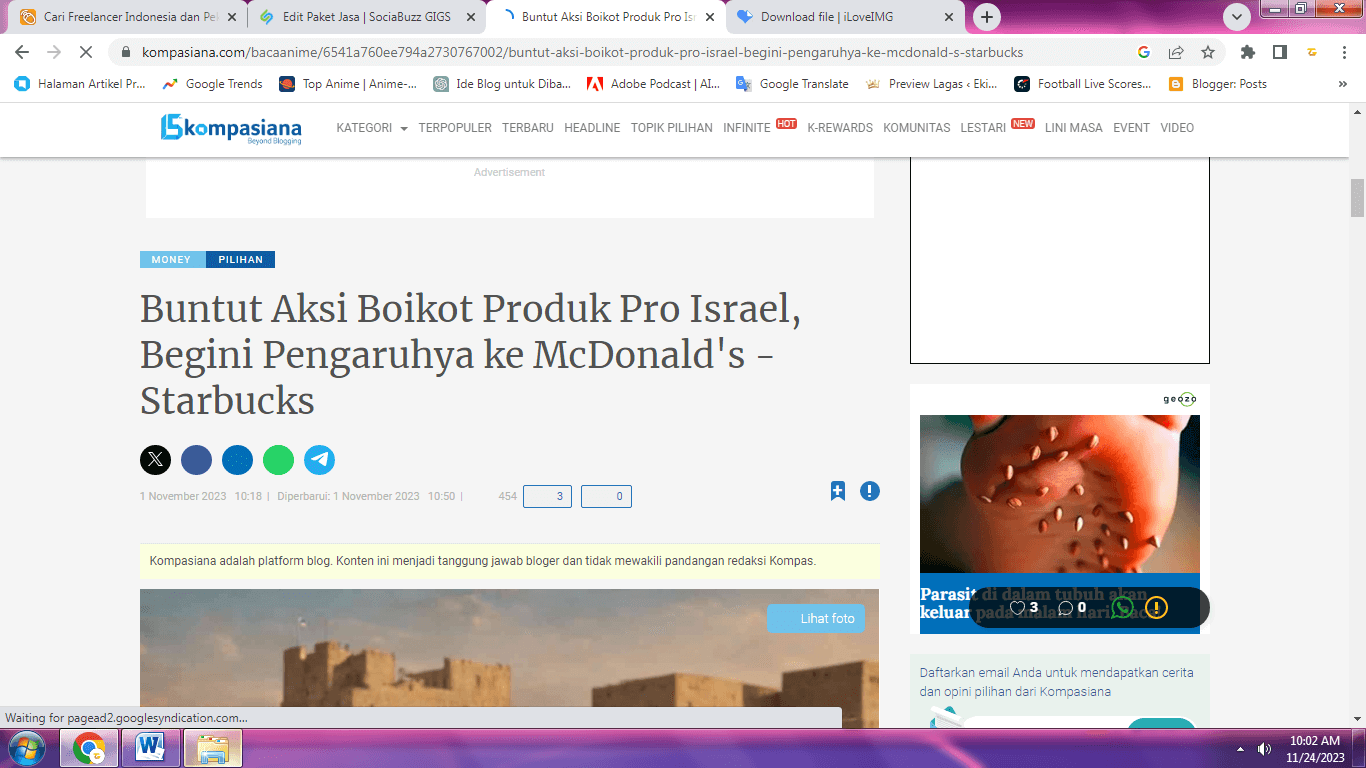Screen dimensions: 1366x768
Task: Share article via the green WhatsApp circle
Action: pyautogui.click(x=278, y=460)
